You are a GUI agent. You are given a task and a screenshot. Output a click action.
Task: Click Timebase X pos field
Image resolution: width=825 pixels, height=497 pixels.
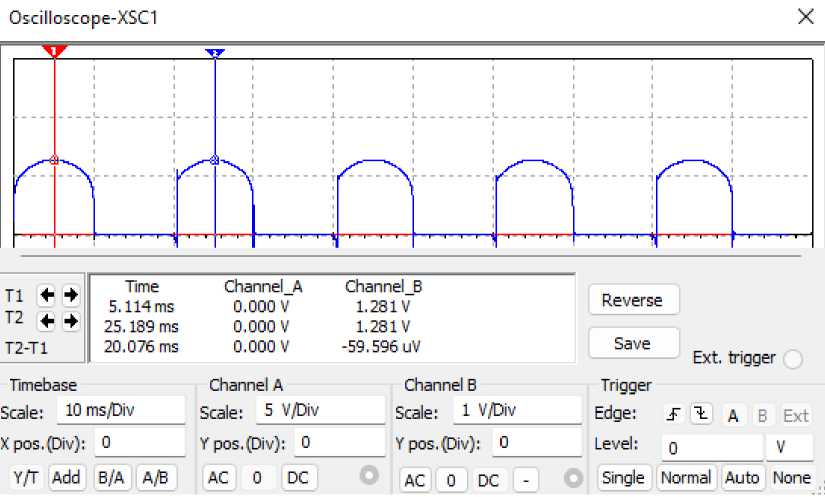tap(140, 442)
